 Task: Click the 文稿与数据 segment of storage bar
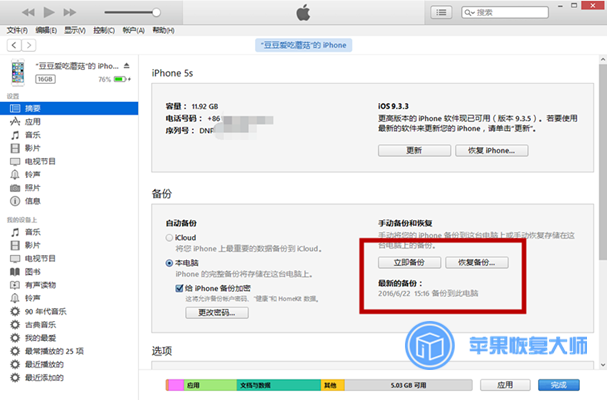(x=279, y=385)
